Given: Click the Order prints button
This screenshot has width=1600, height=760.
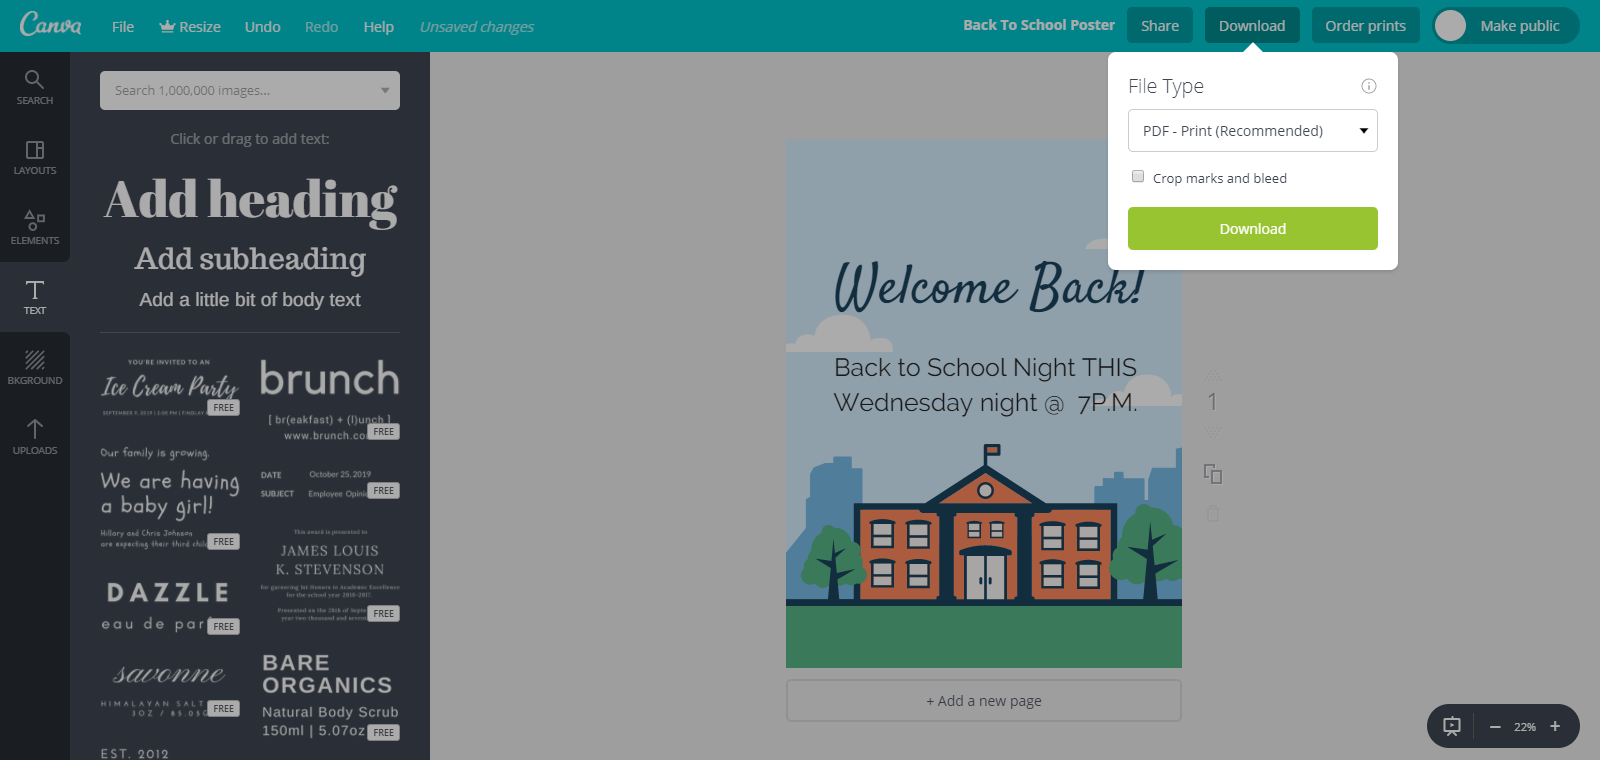Looking at the screenshot, I should click(1366, 26).
